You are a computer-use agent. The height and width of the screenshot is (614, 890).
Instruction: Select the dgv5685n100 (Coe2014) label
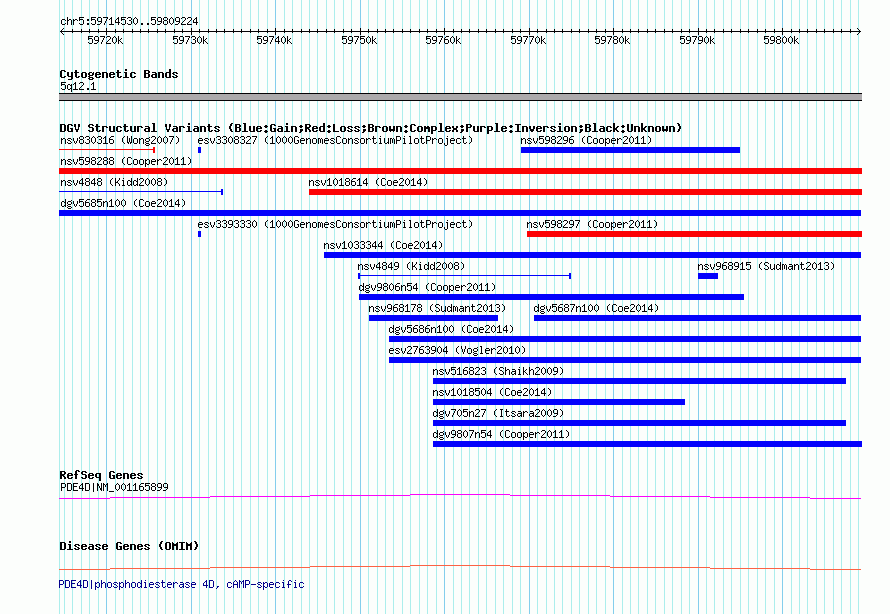(x=123, y=203)
